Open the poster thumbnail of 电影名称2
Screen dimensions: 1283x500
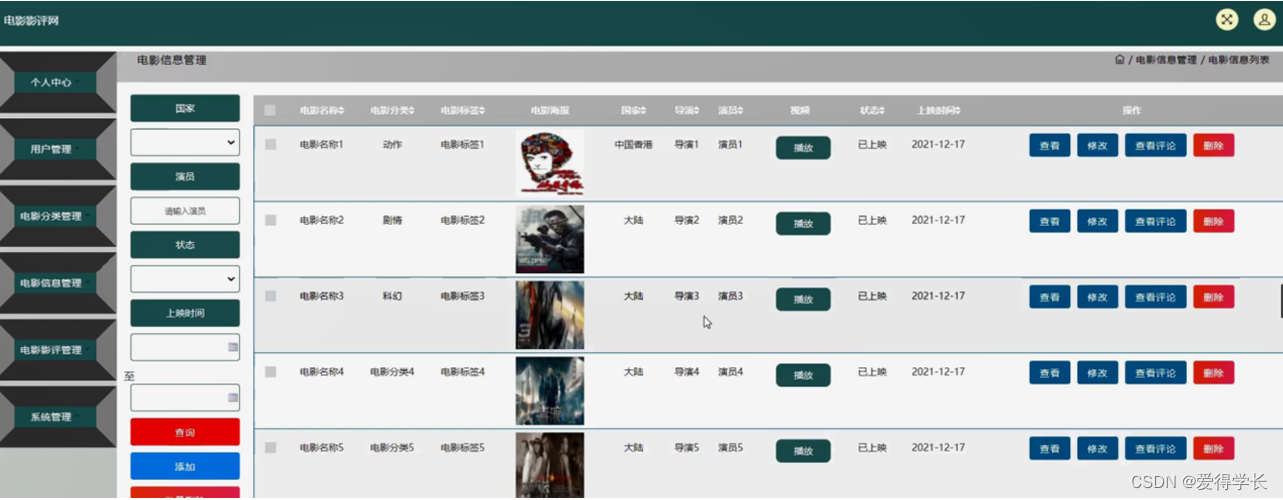[550, 239]
